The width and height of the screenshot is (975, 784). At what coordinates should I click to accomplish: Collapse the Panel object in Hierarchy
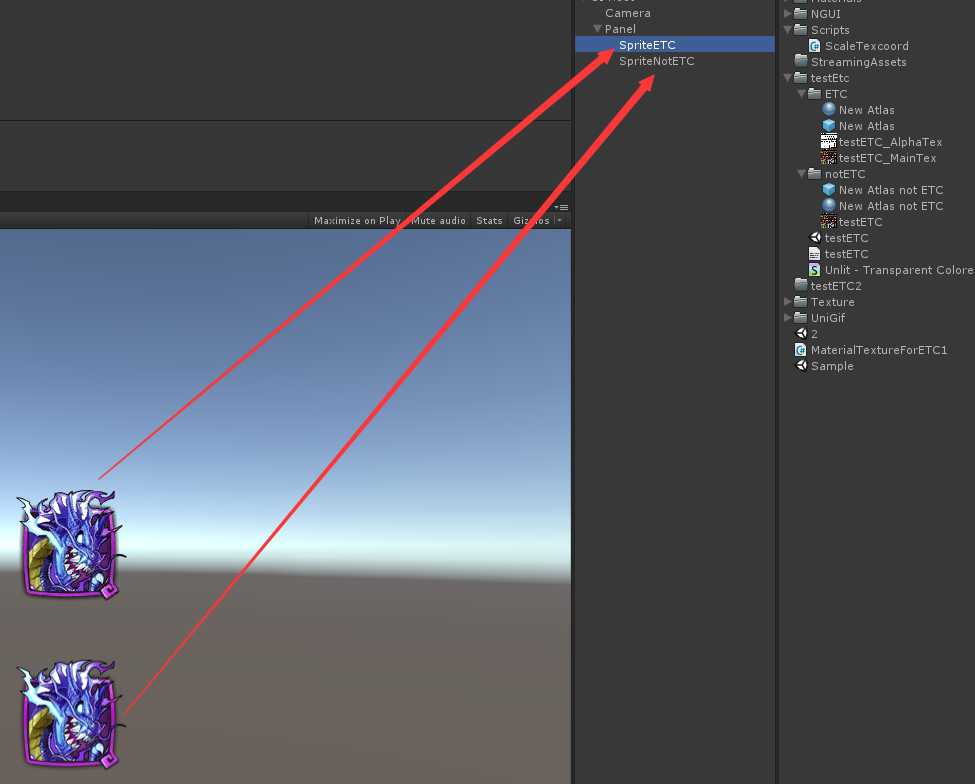(x=598, y=29)
